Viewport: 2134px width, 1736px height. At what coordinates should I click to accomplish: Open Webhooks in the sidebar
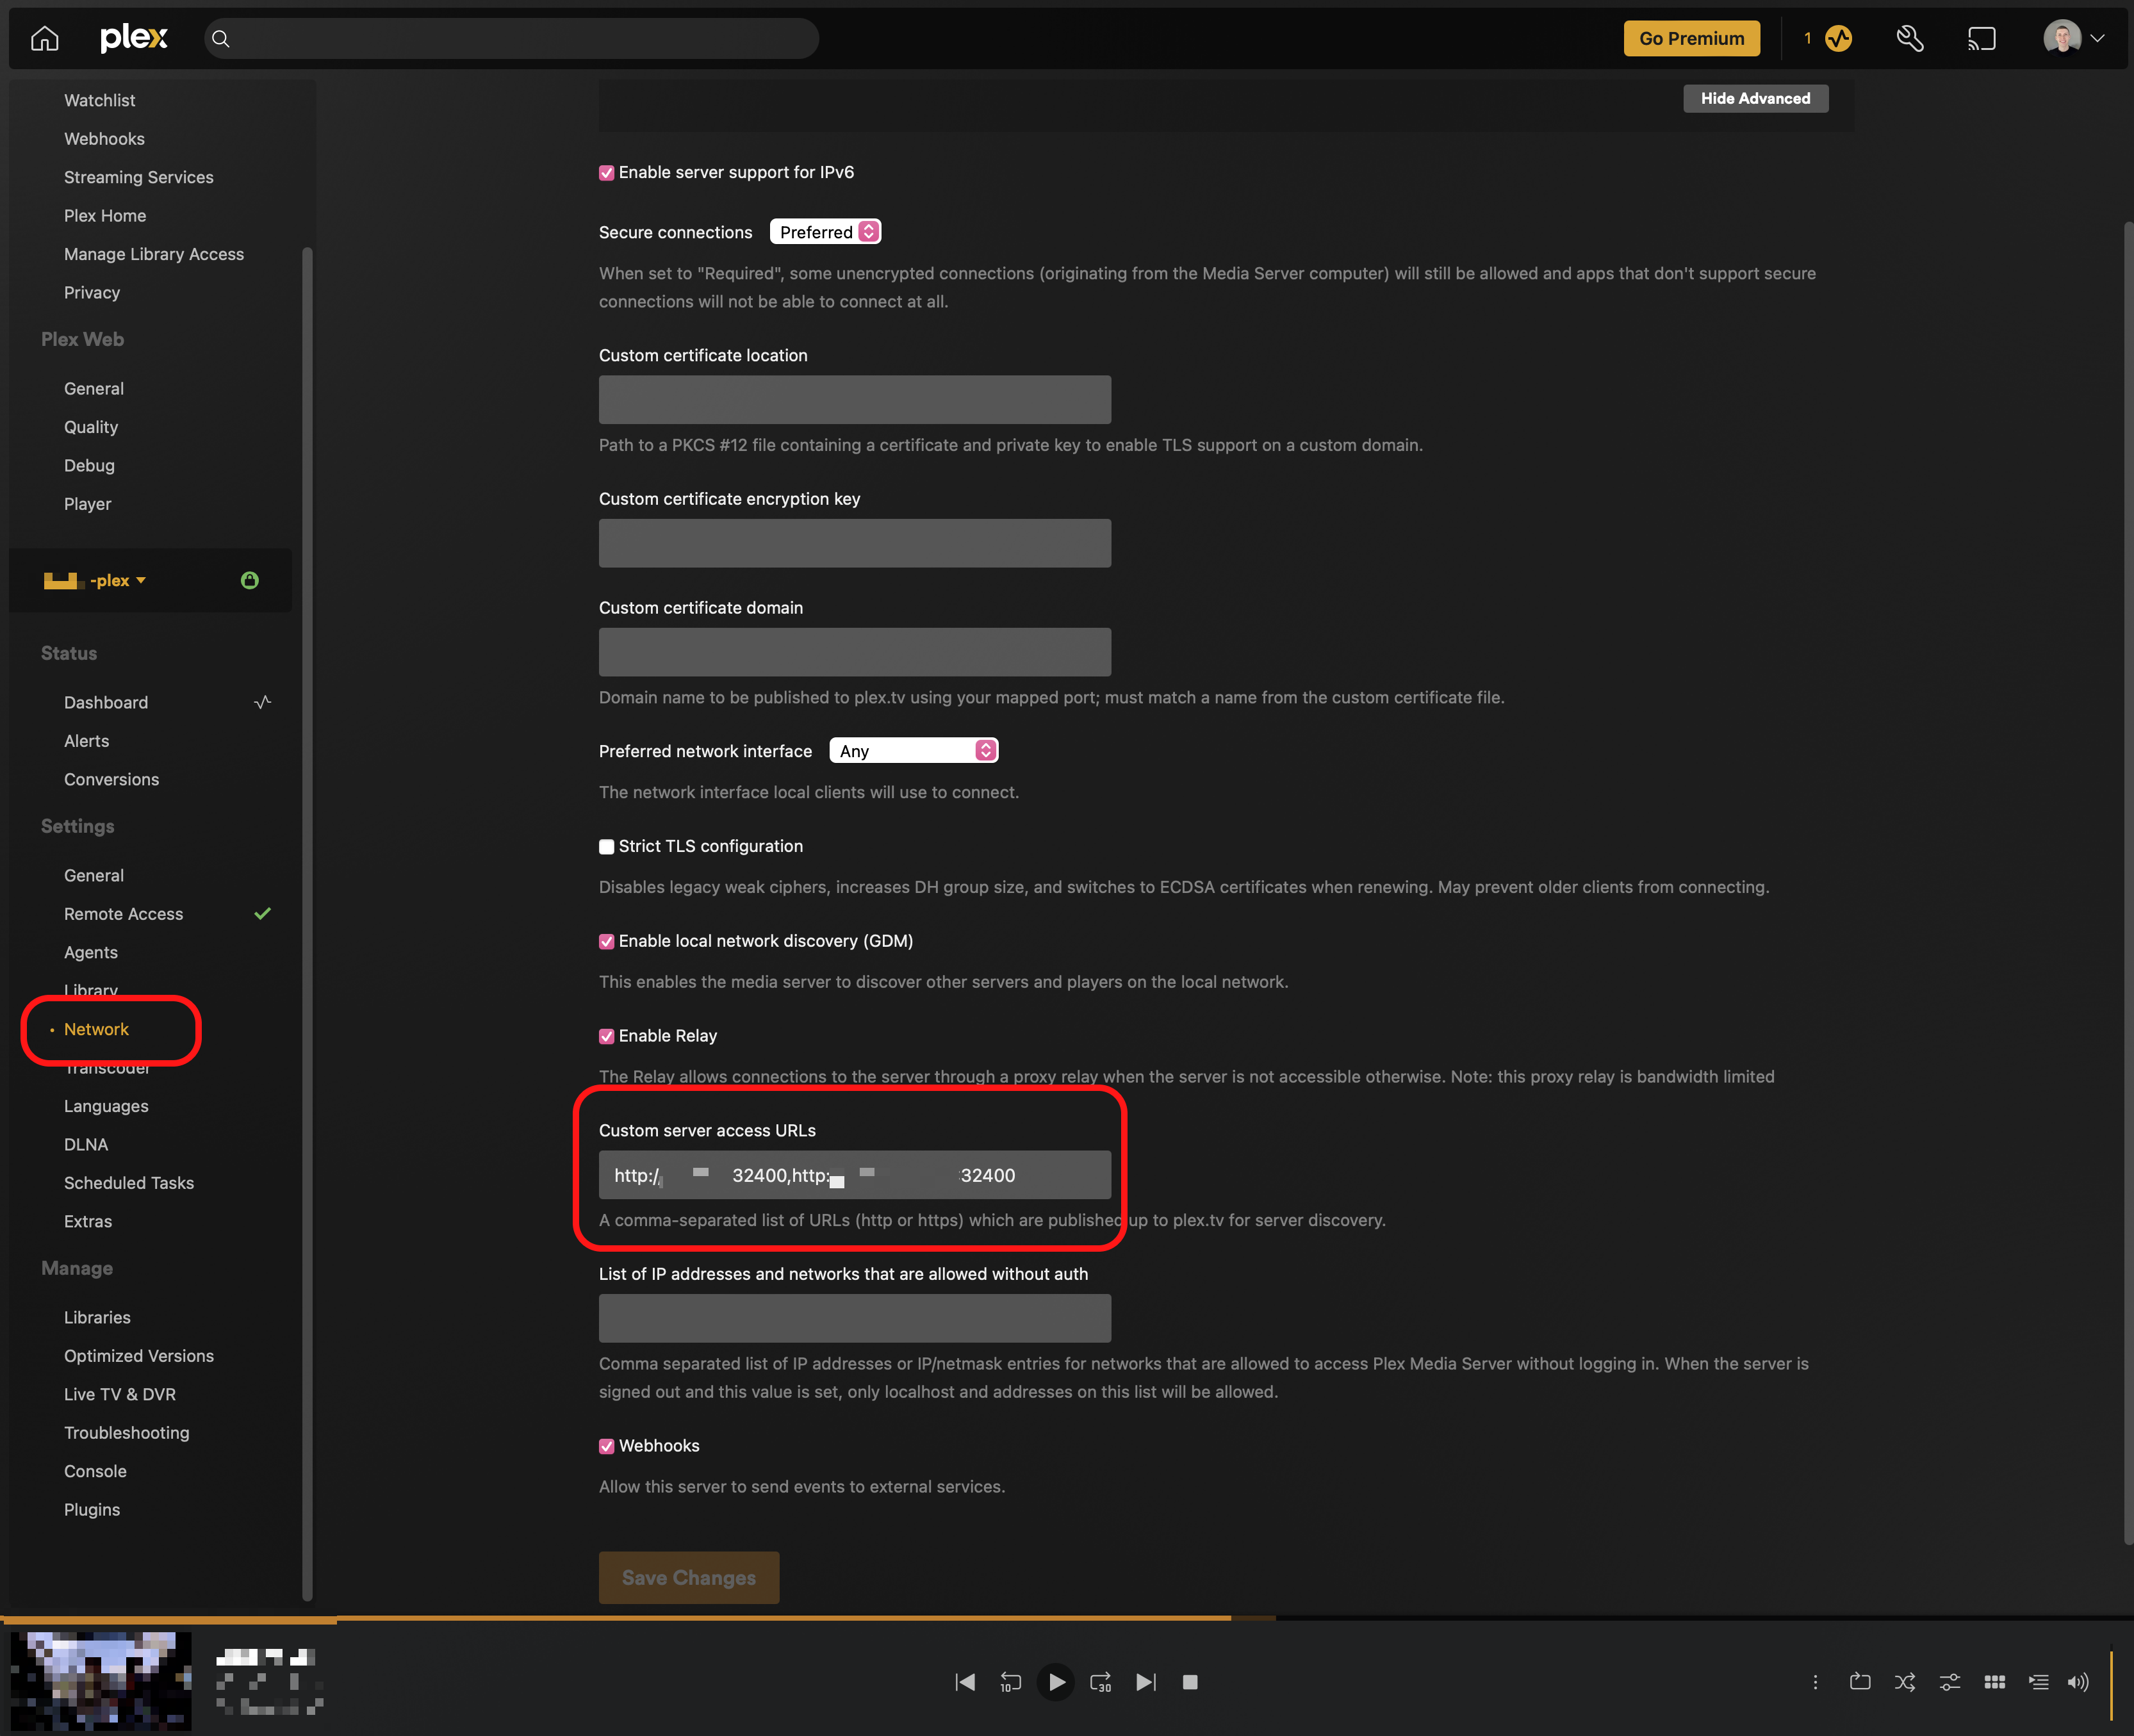pos(104,139)
